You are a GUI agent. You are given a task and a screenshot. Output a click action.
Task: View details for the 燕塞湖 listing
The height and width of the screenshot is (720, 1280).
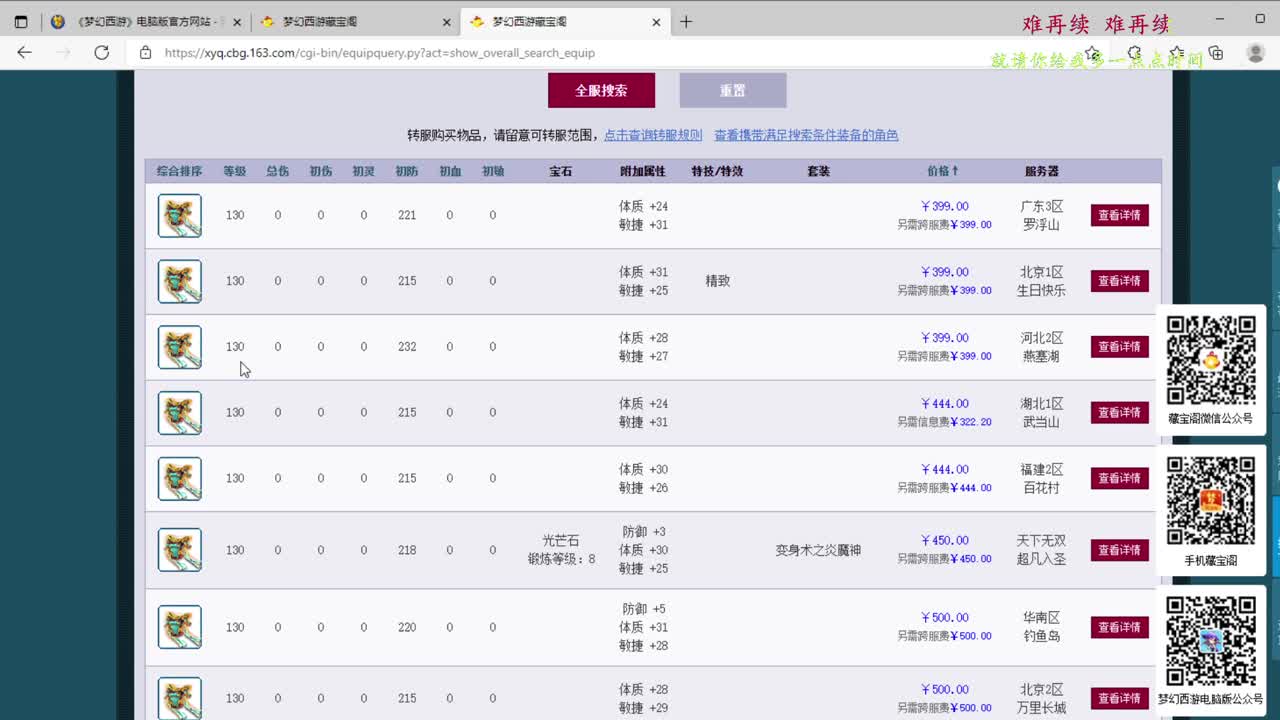click(x=1119, y=347)
